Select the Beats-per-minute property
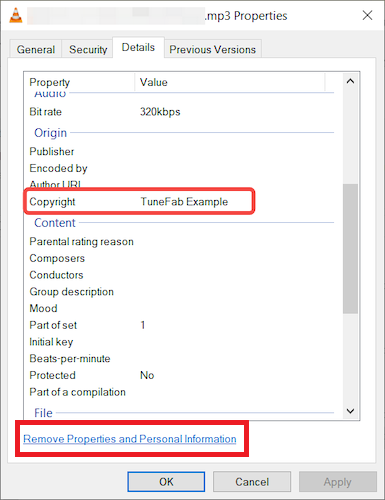This screenshot has height=500, width=385. point(70,359)
